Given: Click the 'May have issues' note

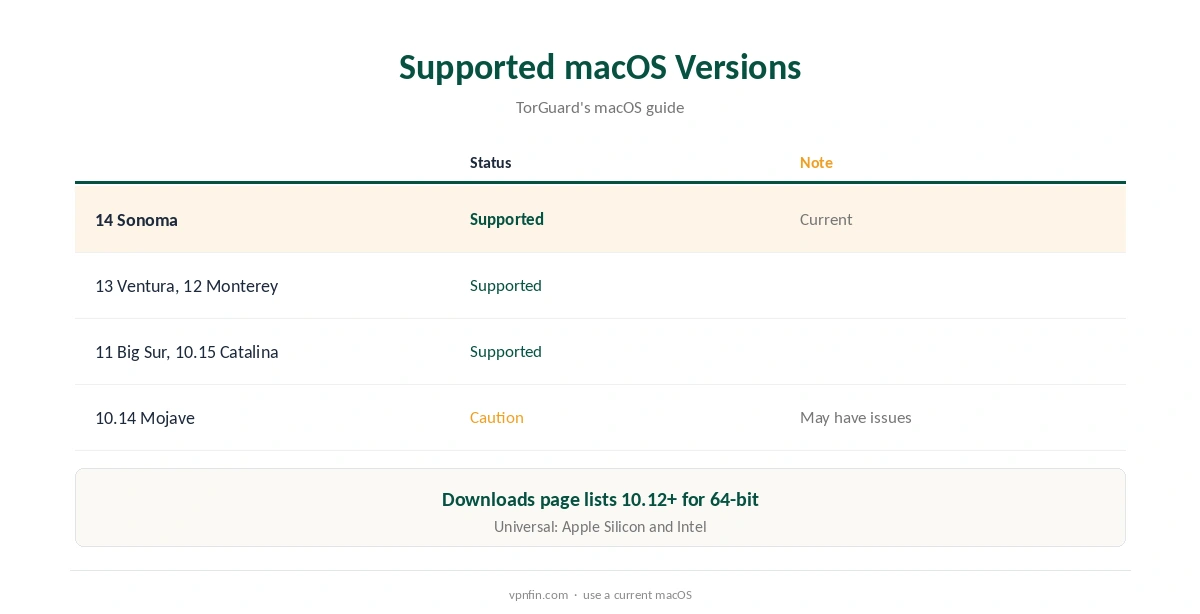Looking at the screenshot, I should point(856,417).
